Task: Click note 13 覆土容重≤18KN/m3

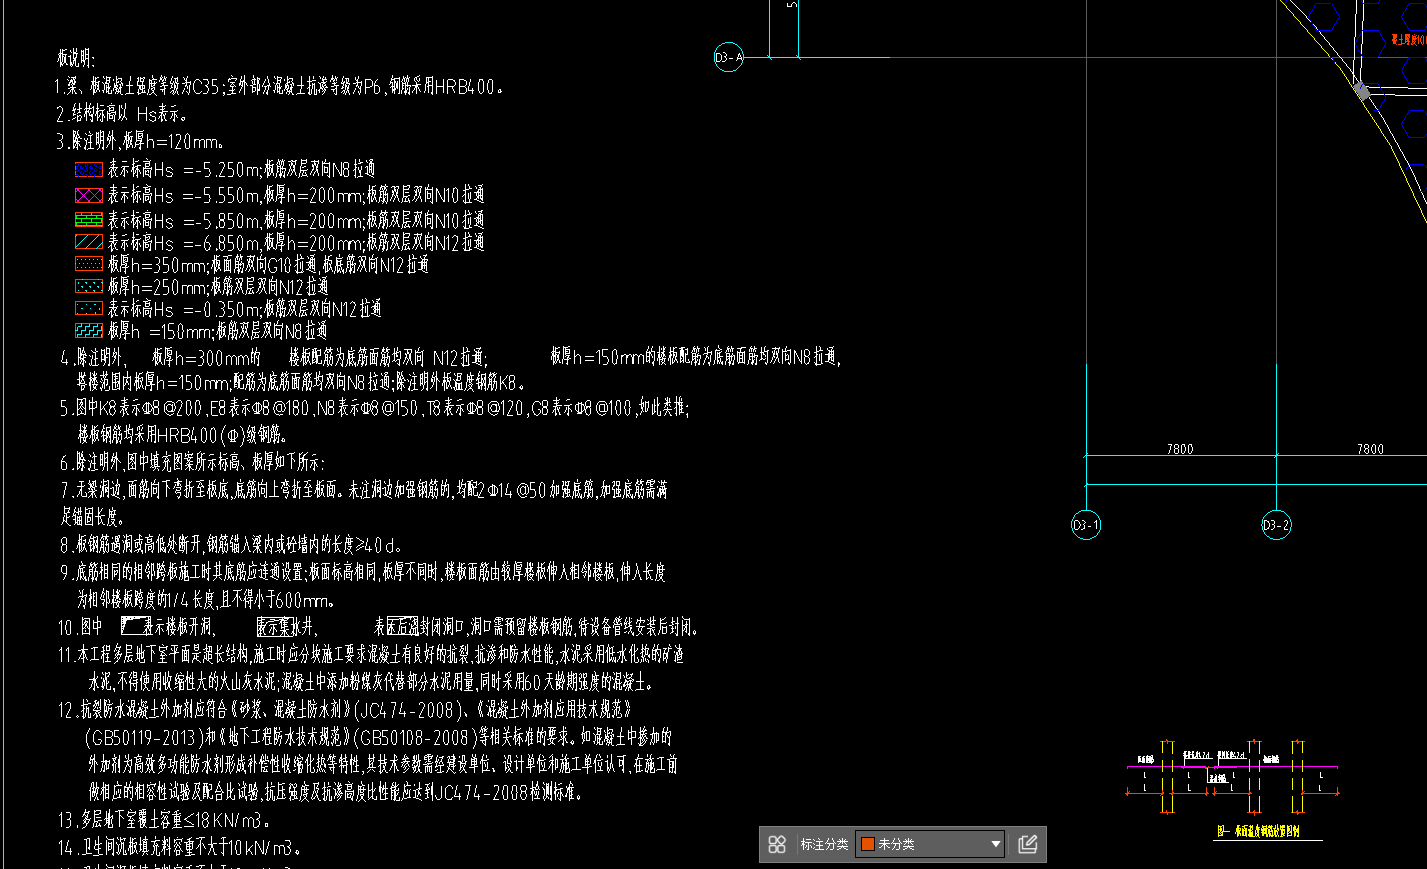Action: point(164,820)
